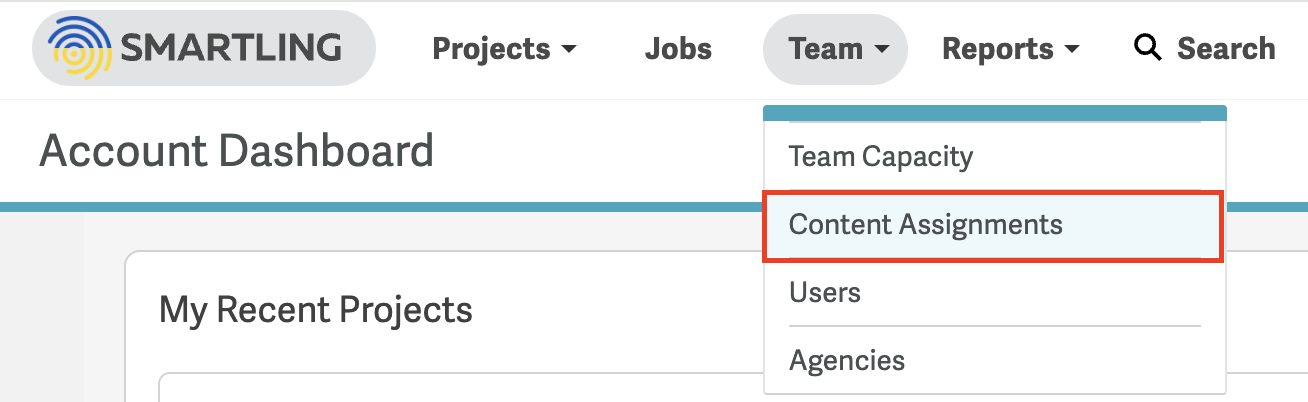Screen dimensions: 1308x402
Task: Open Search from the top navigation
Action: 1205,48
